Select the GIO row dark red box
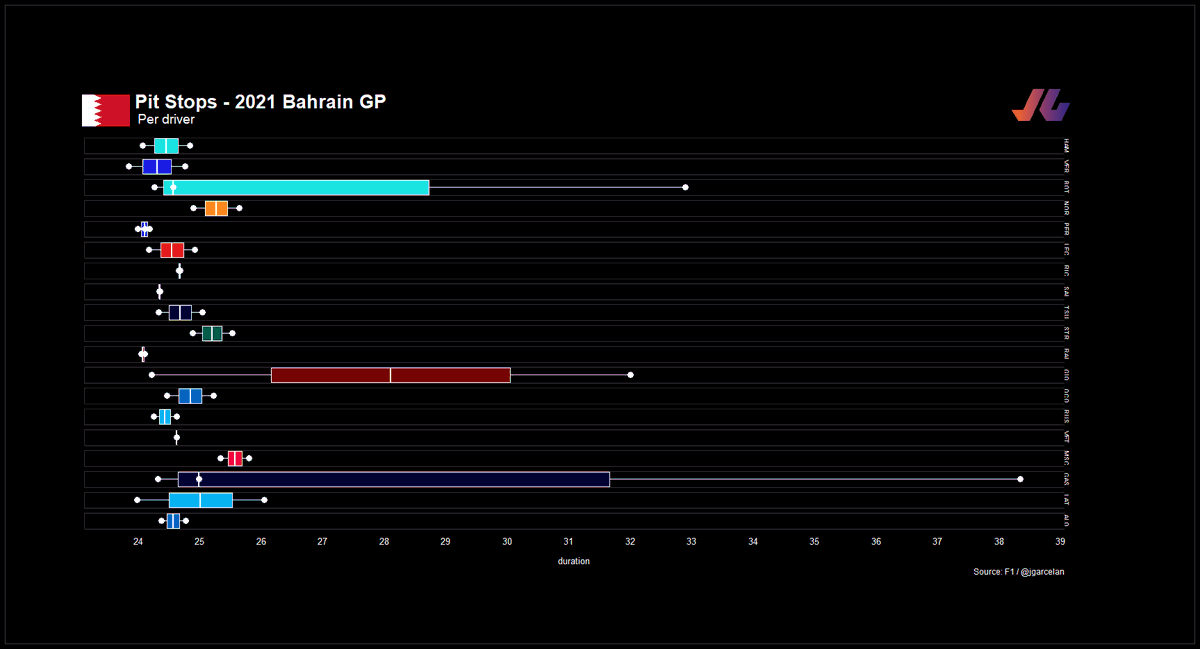 [391, 375]
